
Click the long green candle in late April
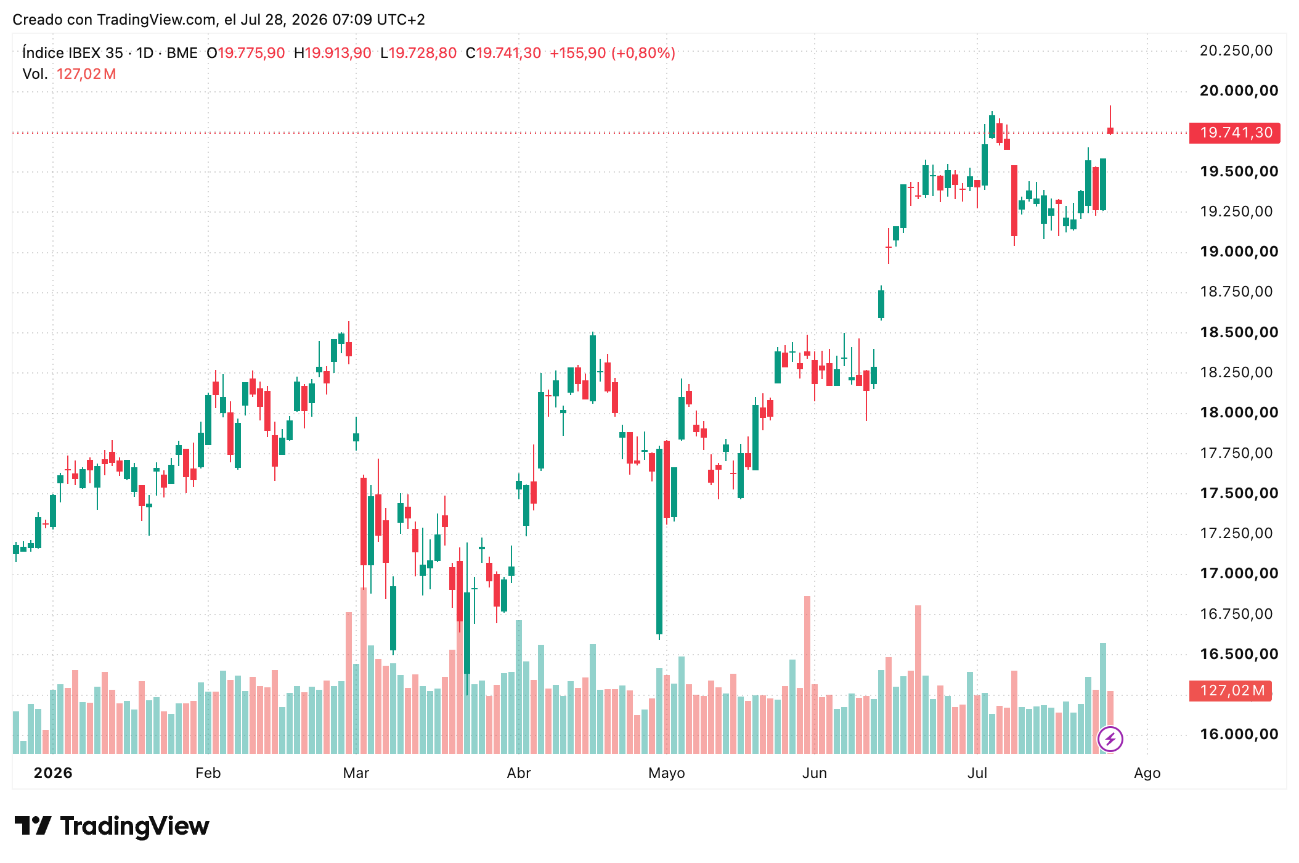tap(659, 541)
